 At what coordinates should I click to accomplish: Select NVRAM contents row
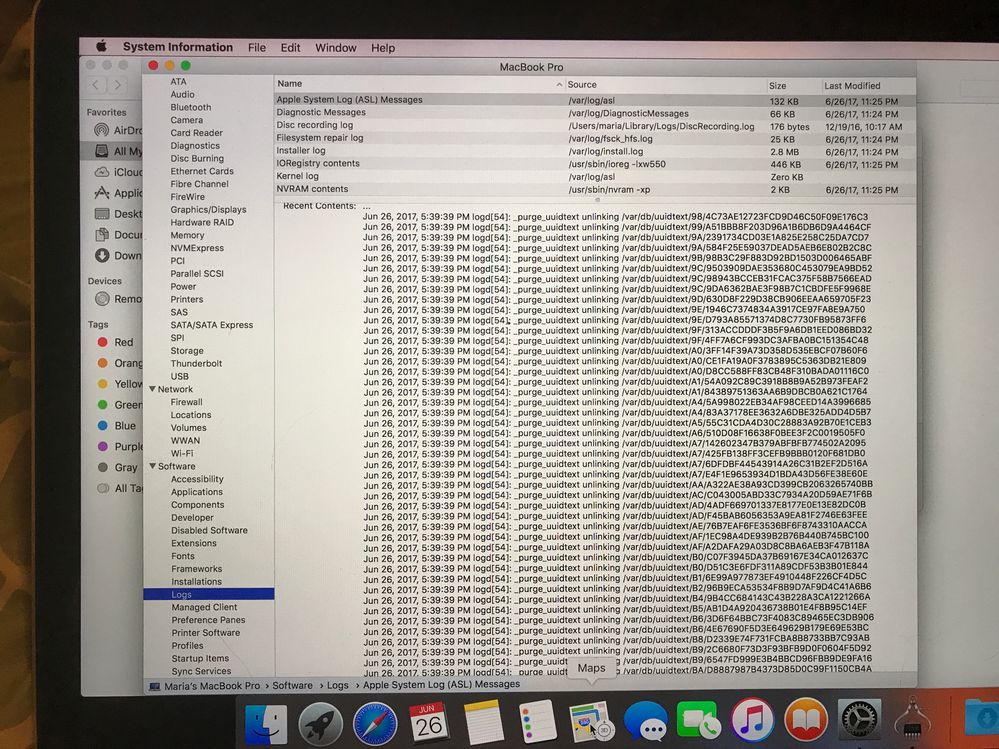[595, 189]
